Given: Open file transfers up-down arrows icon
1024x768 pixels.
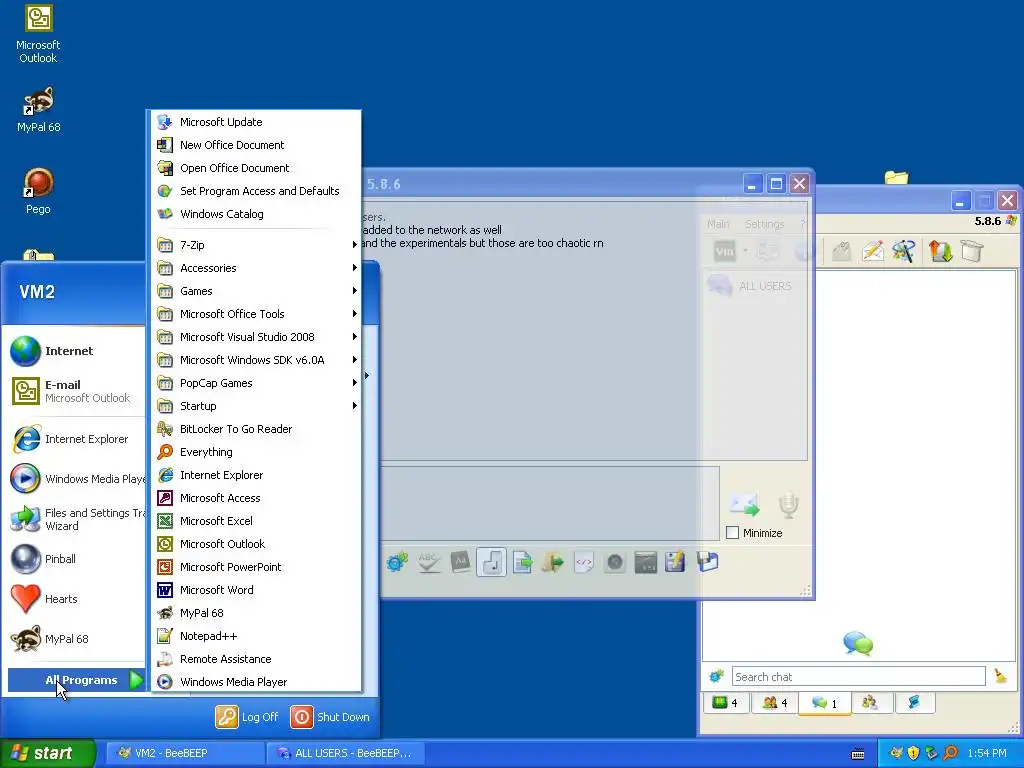Looking at the screenshot, I should [940, 251].
